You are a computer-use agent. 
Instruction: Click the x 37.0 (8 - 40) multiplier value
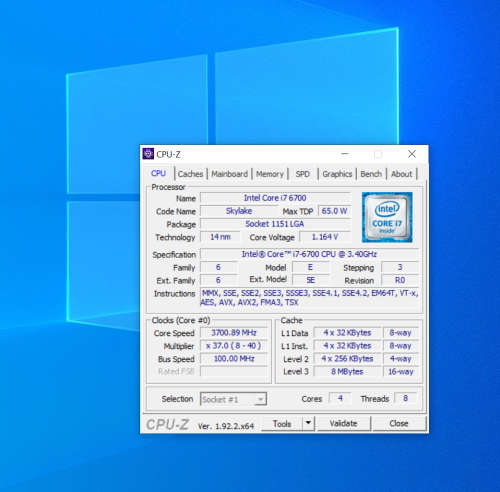[234, 346]
